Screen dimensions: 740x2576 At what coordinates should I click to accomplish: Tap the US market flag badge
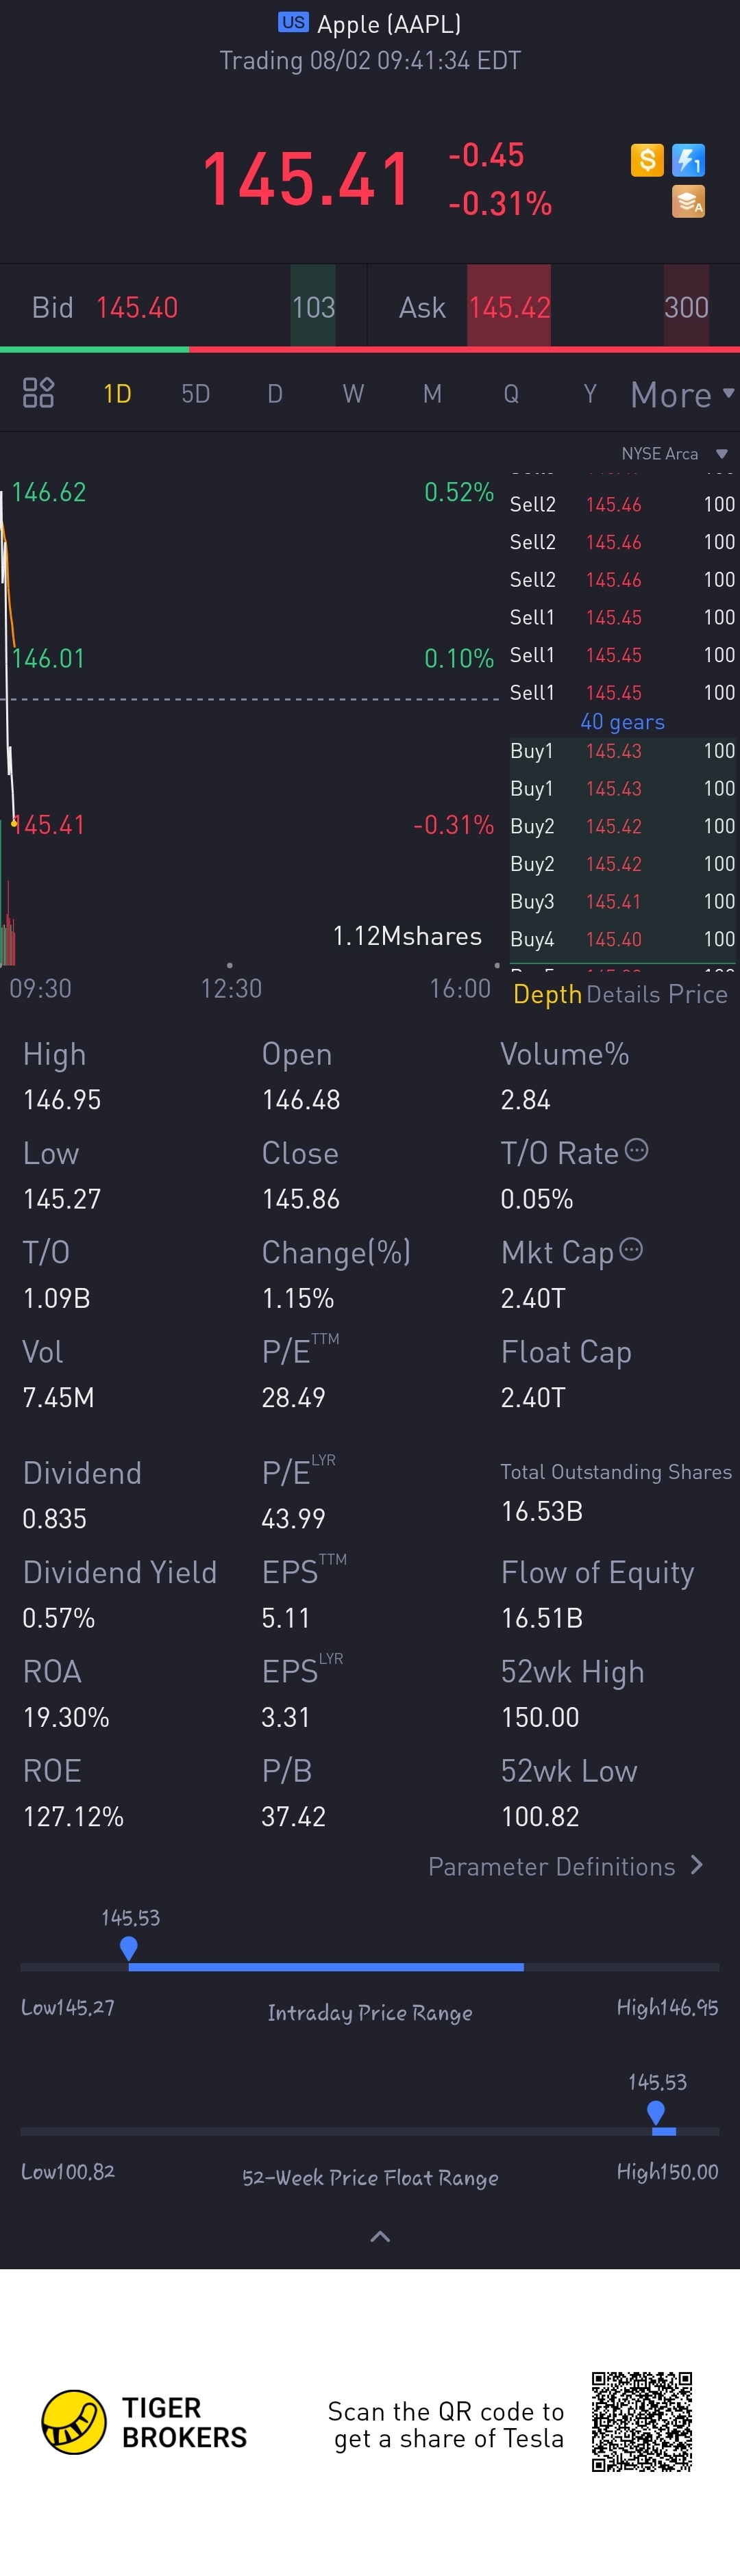(x=293, y=22)
